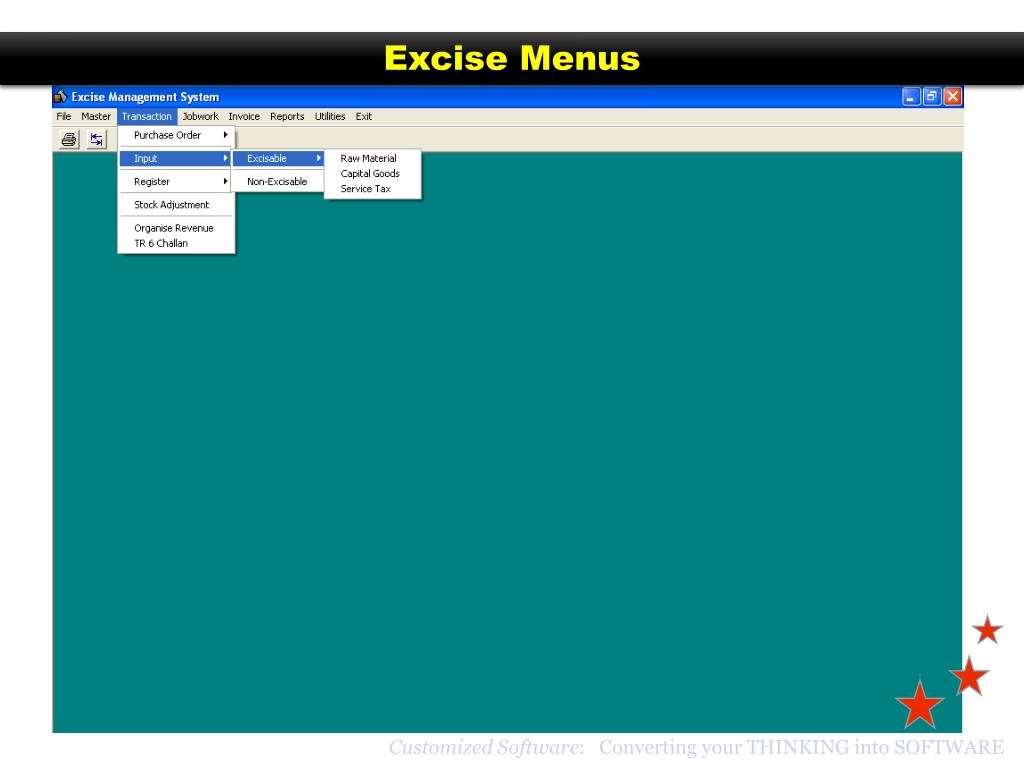Minimize the Excise Management System window
The width and height of the screenshot is (1024, 768).
911,97
